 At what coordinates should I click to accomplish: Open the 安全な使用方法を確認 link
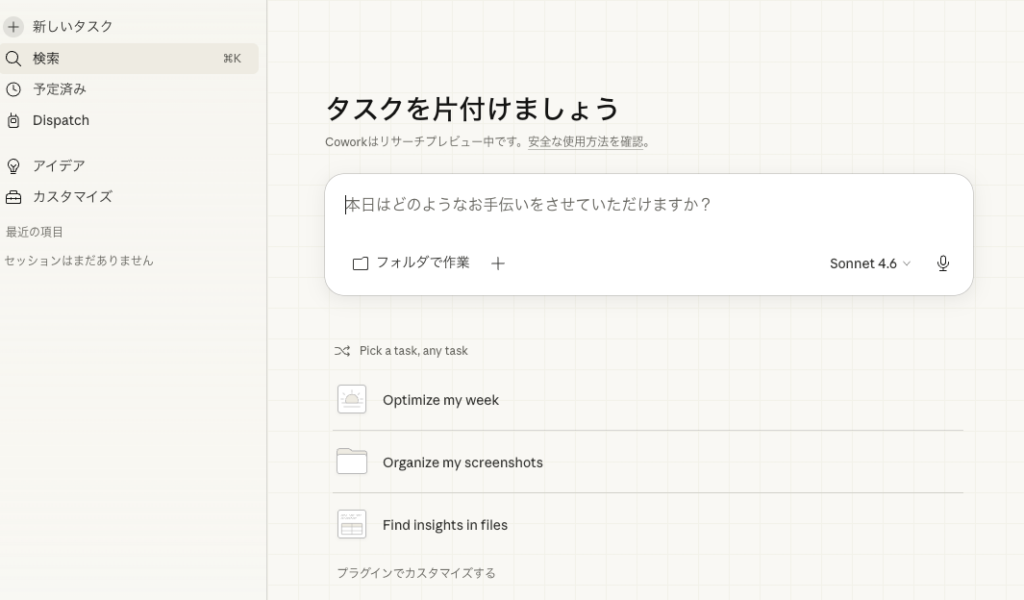(585, 142)
